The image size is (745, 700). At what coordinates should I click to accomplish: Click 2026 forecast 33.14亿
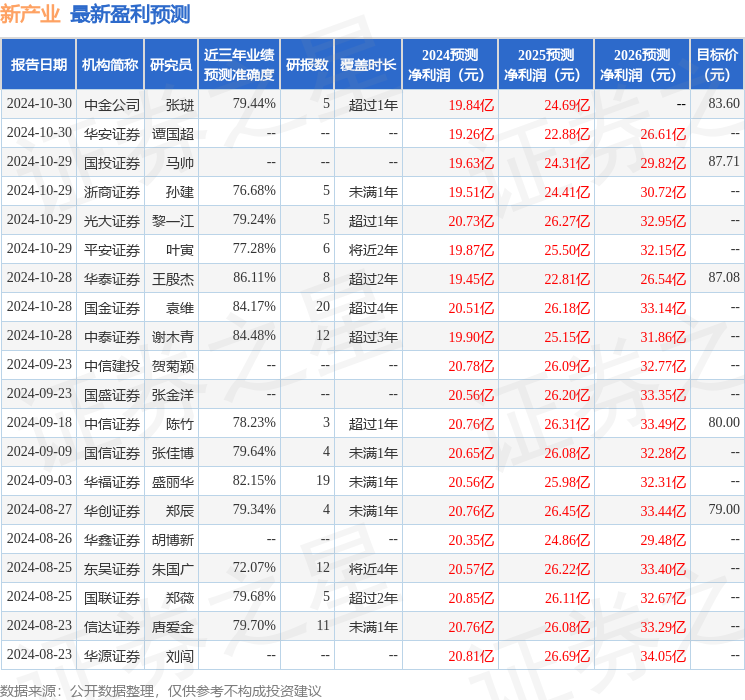(x=663, y=308)
